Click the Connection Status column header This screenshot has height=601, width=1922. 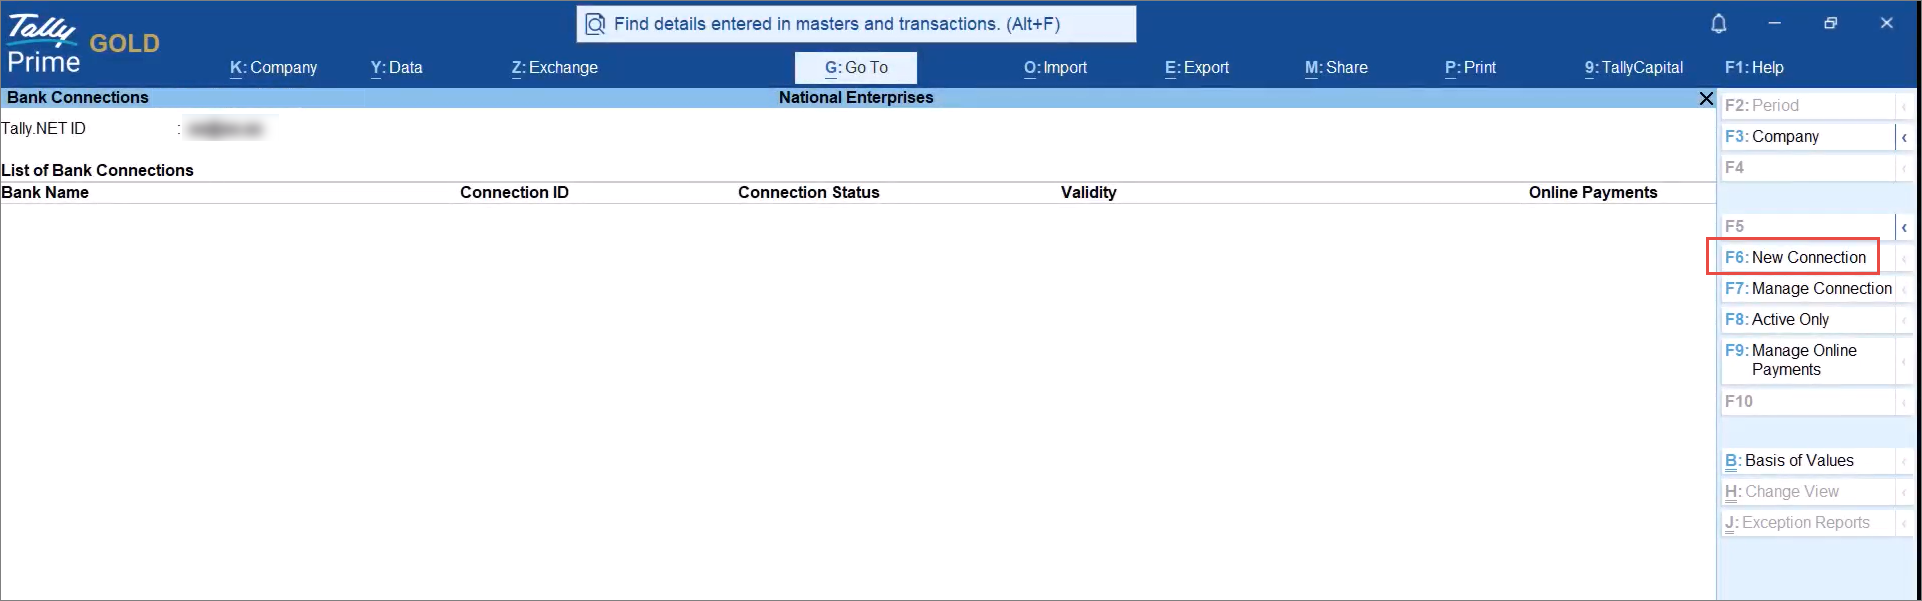(808, 192)
